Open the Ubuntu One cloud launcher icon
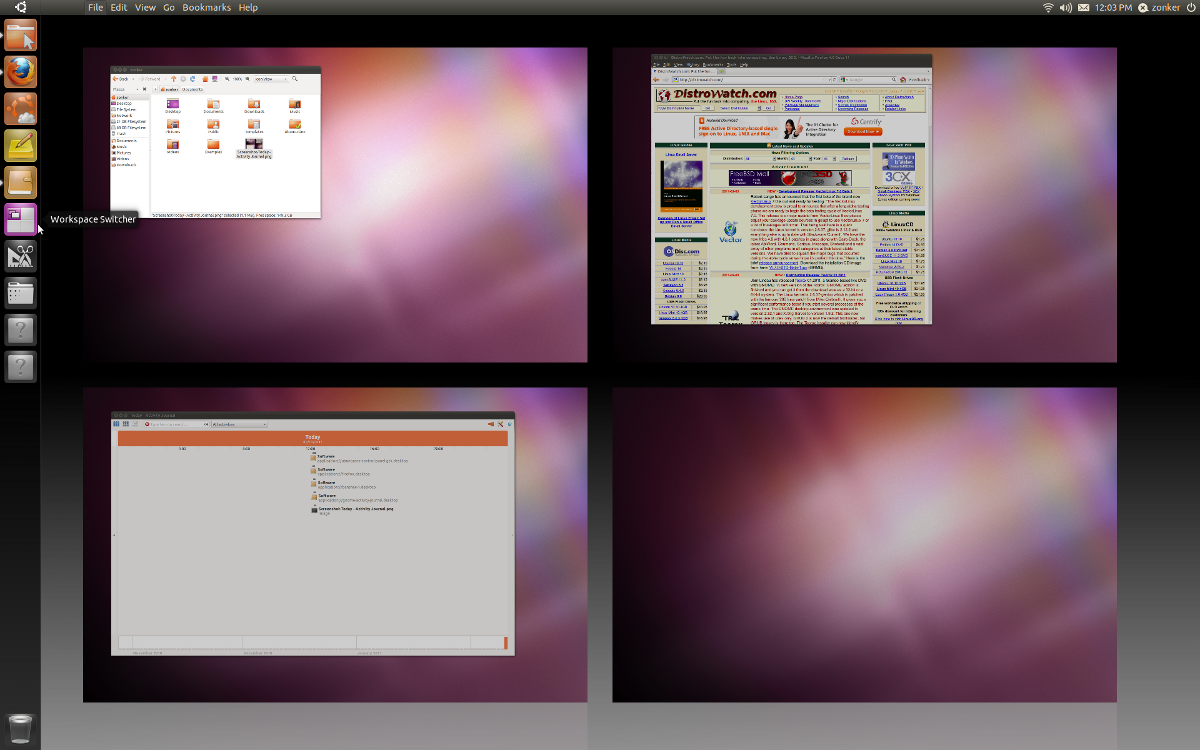Image resolution: width=1200 pixels, height=750 pixels. (x=21, y=109)
